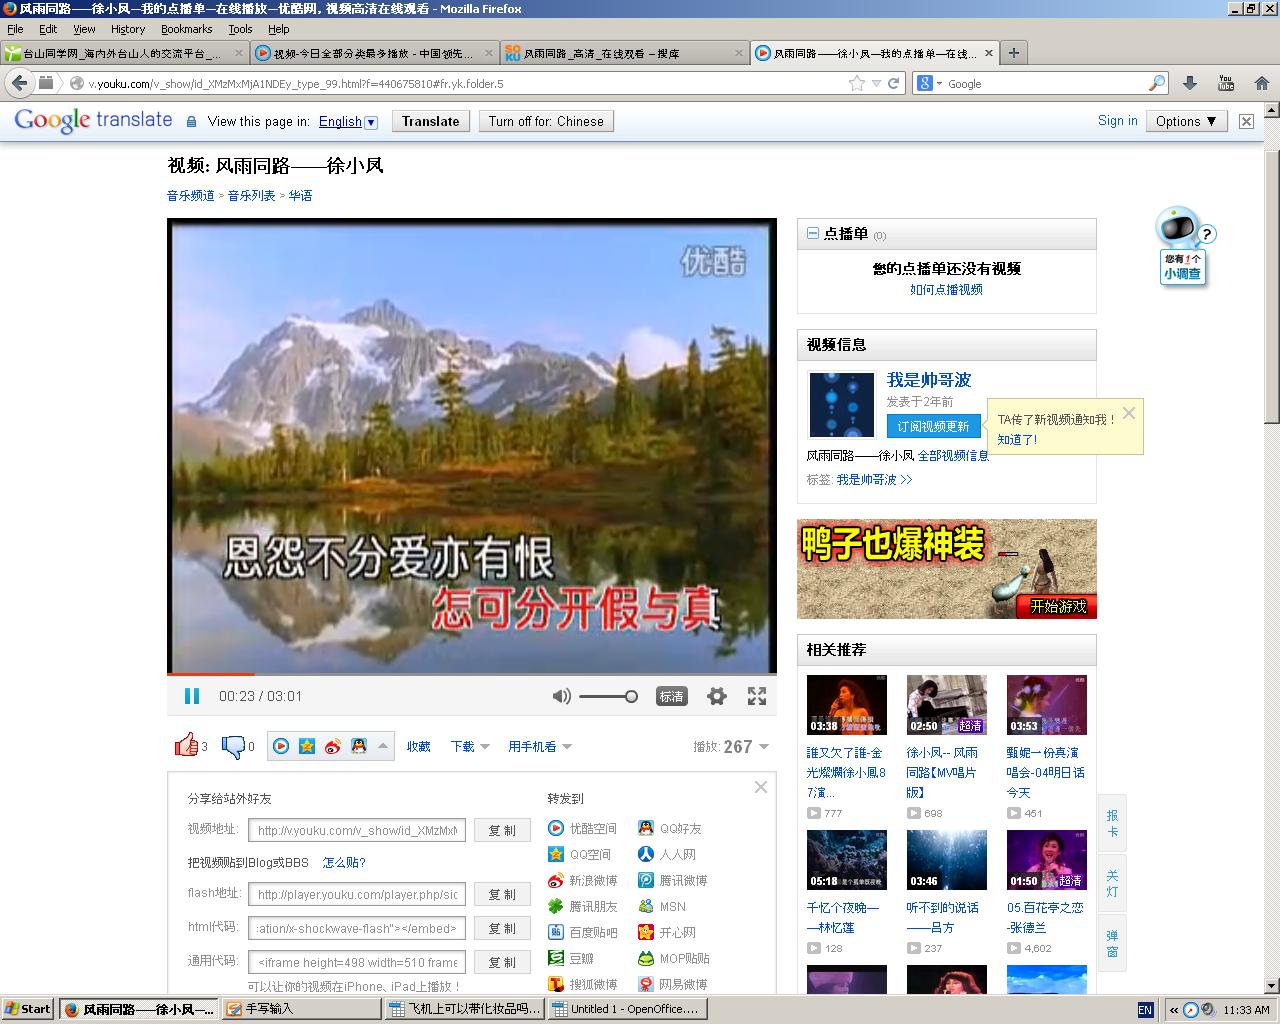Image resolution: width=1280 pixels, height=1024 pixels.
Task: Close the Google Translate bar
Action: click(x=1246, y=121)
